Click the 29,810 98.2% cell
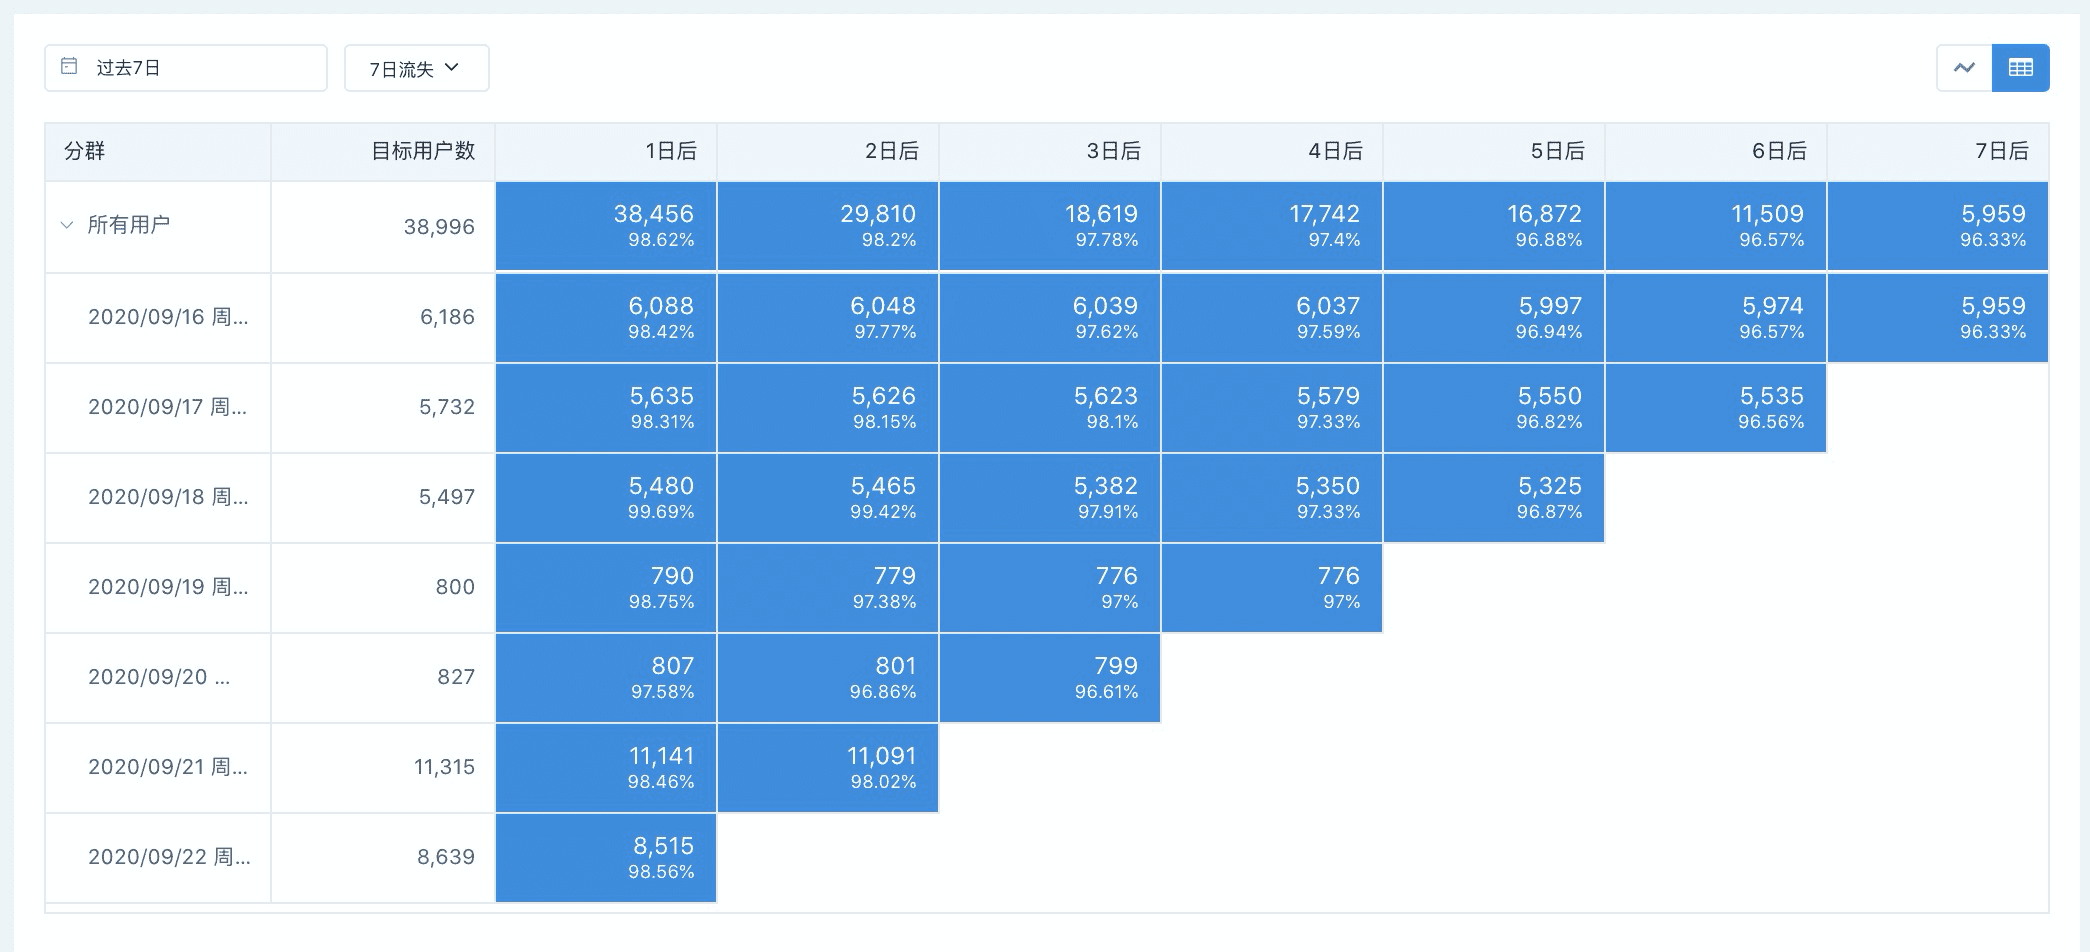Image resolution: width=2090 pixels, height=952 pixels. (x=828, y=226)
